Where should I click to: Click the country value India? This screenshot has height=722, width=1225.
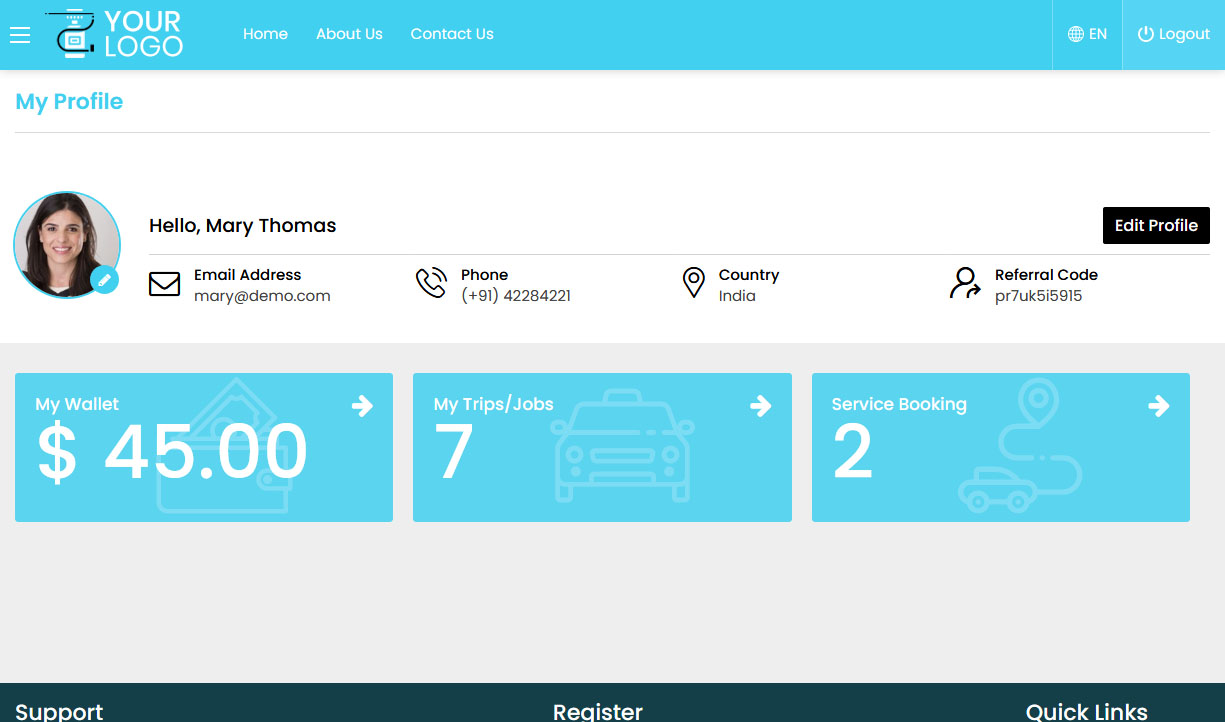(737, 296)
